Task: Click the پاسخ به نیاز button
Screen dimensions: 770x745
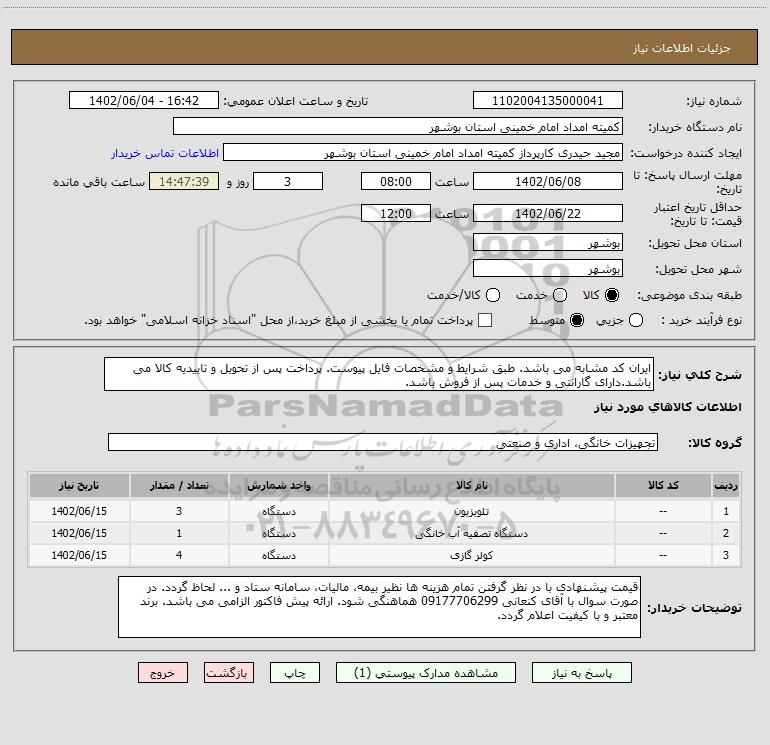Action: 581,673
